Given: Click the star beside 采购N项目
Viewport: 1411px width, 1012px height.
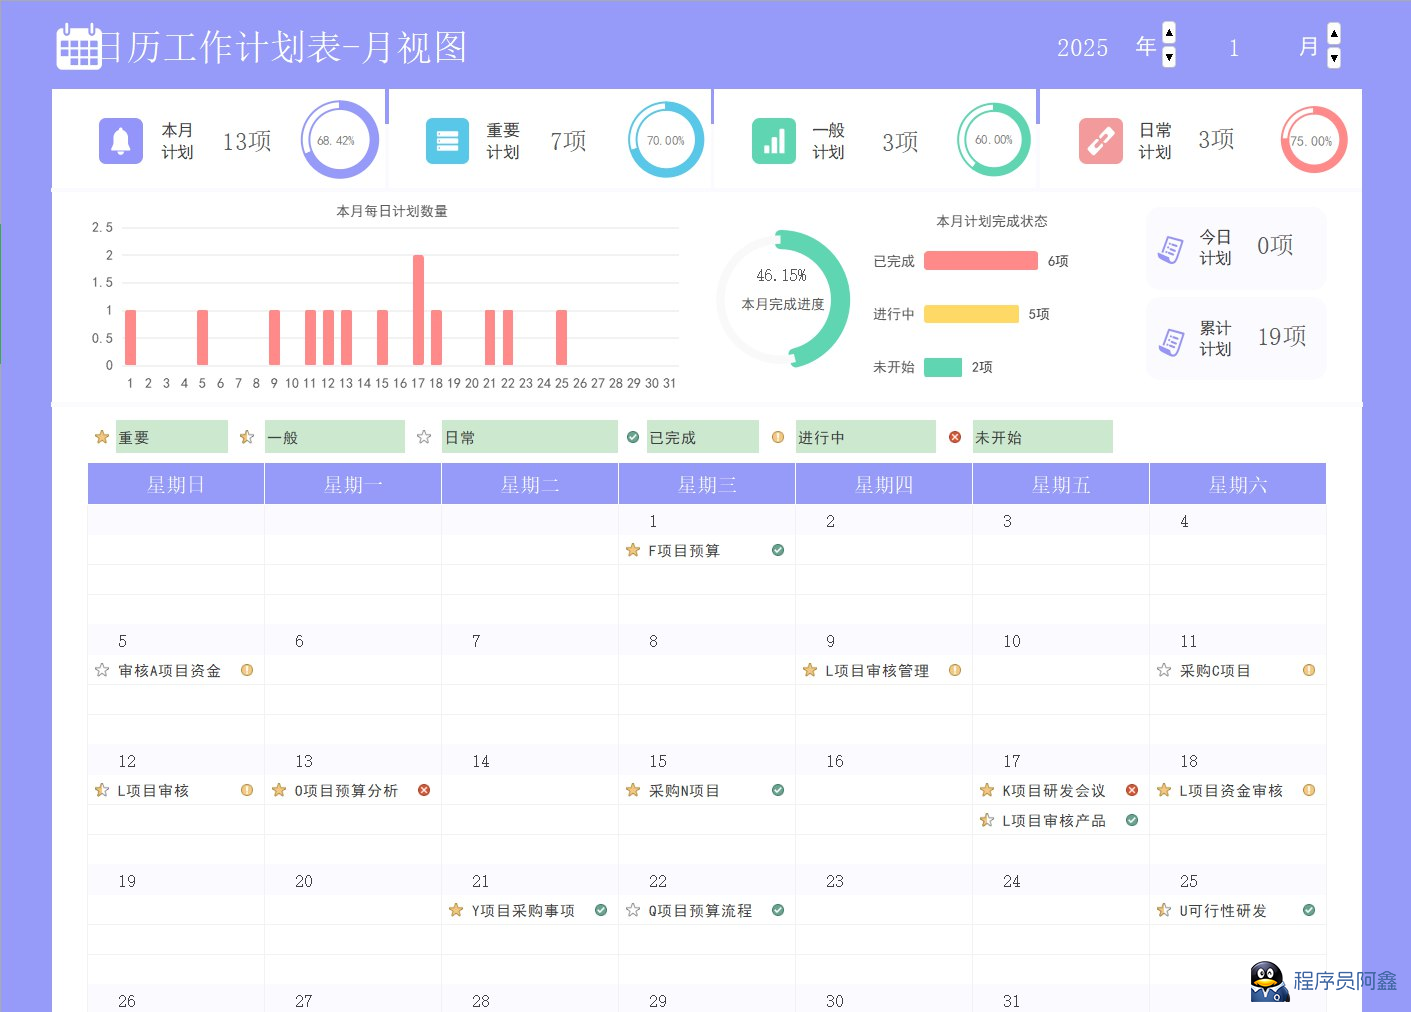Looking at the screenshot, I should (x=633, y=790).
